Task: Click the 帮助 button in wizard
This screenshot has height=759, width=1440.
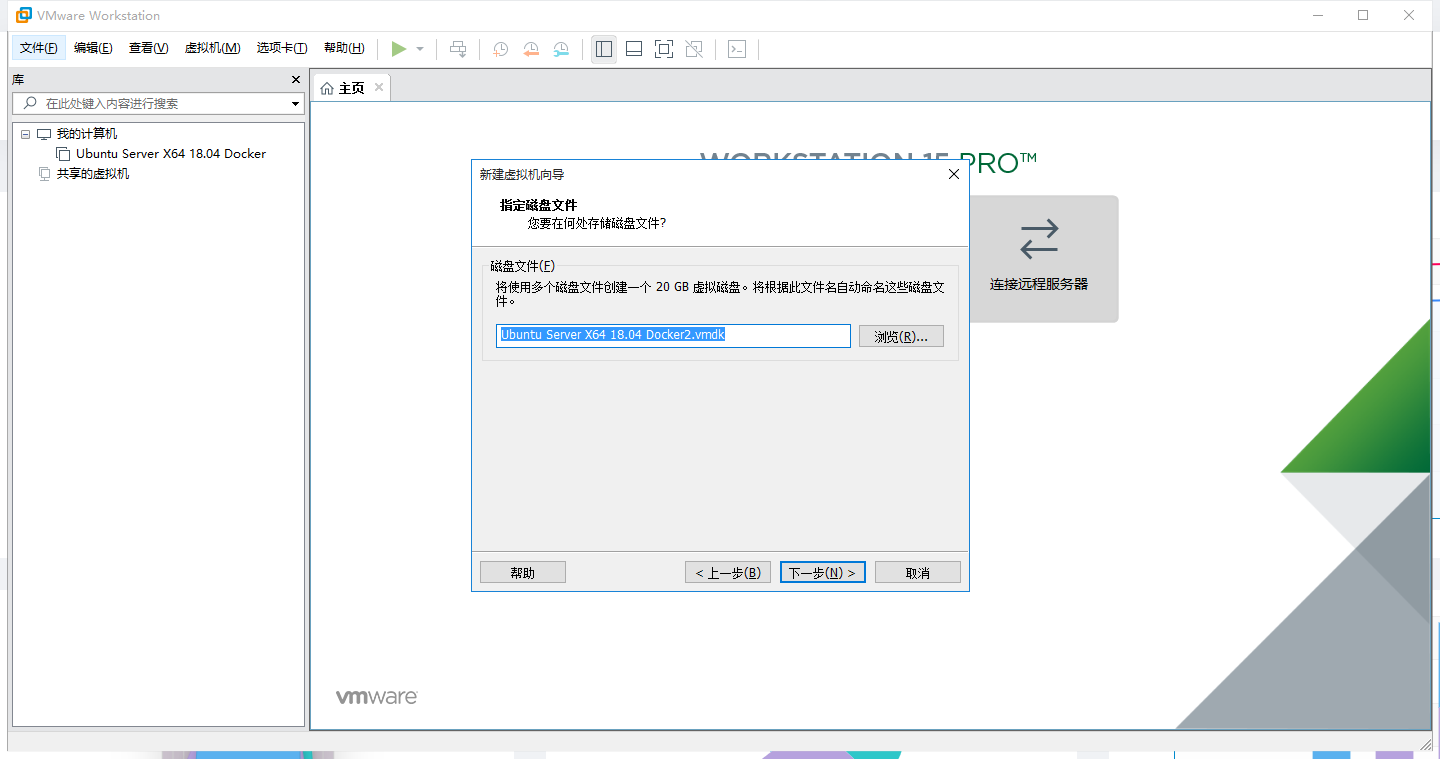Action: click(523, 572)
